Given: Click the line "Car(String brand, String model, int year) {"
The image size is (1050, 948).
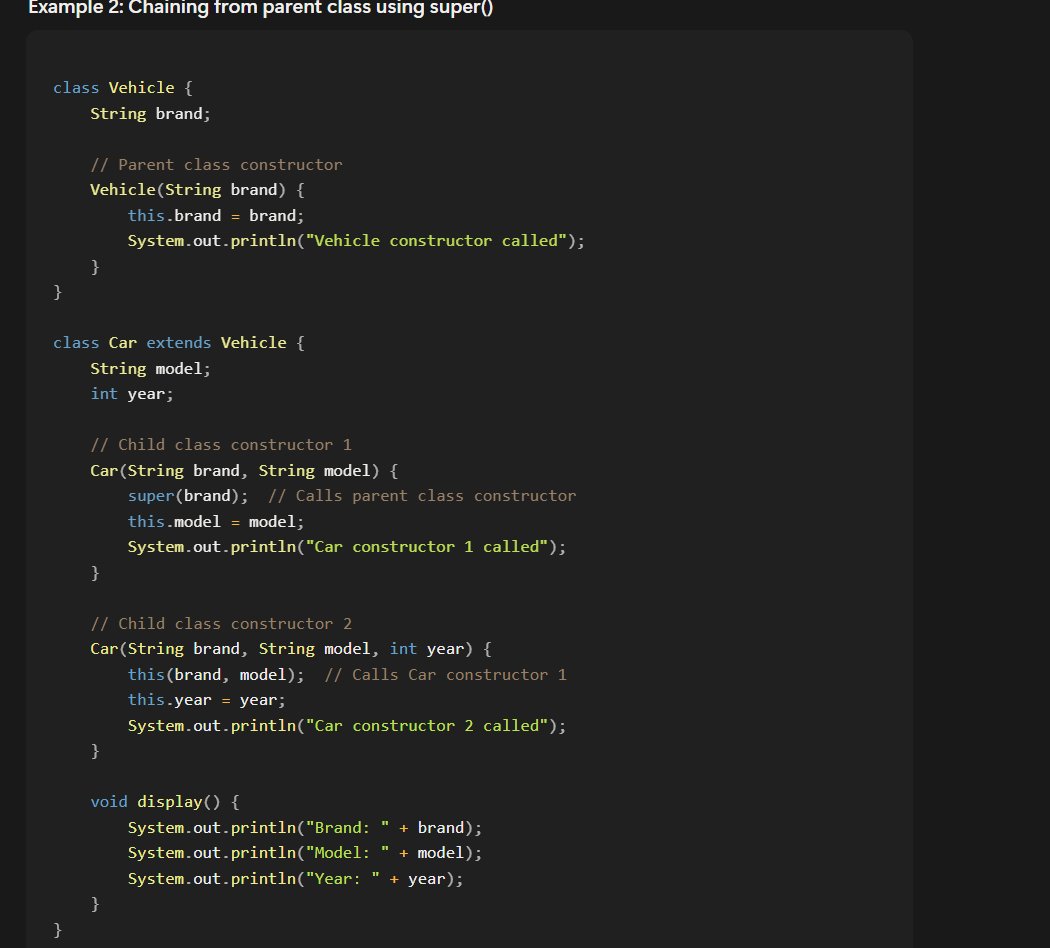Looking at the screenshot, I should pyautogui.click(x=291, y=649).
